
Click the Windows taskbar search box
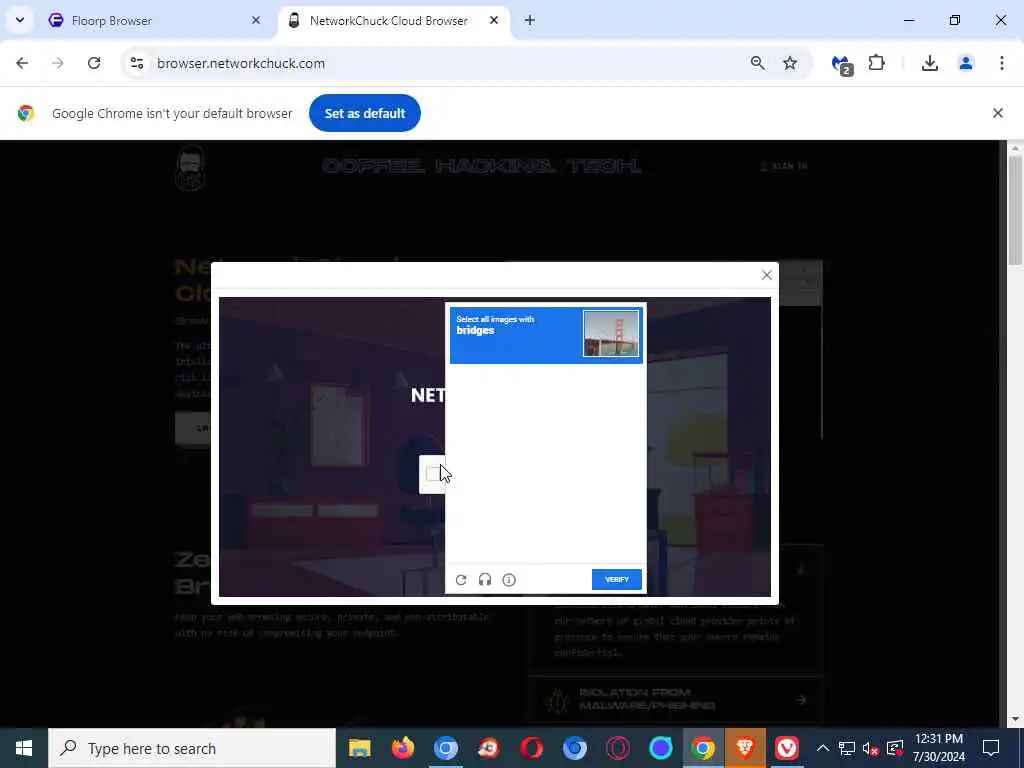[x=192, y=748]
